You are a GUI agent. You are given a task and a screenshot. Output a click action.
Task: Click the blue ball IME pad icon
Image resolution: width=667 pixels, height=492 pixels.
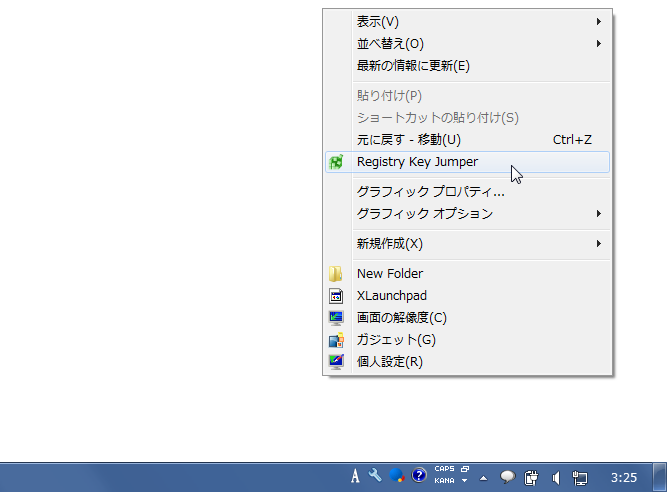[x=396, y=475]
